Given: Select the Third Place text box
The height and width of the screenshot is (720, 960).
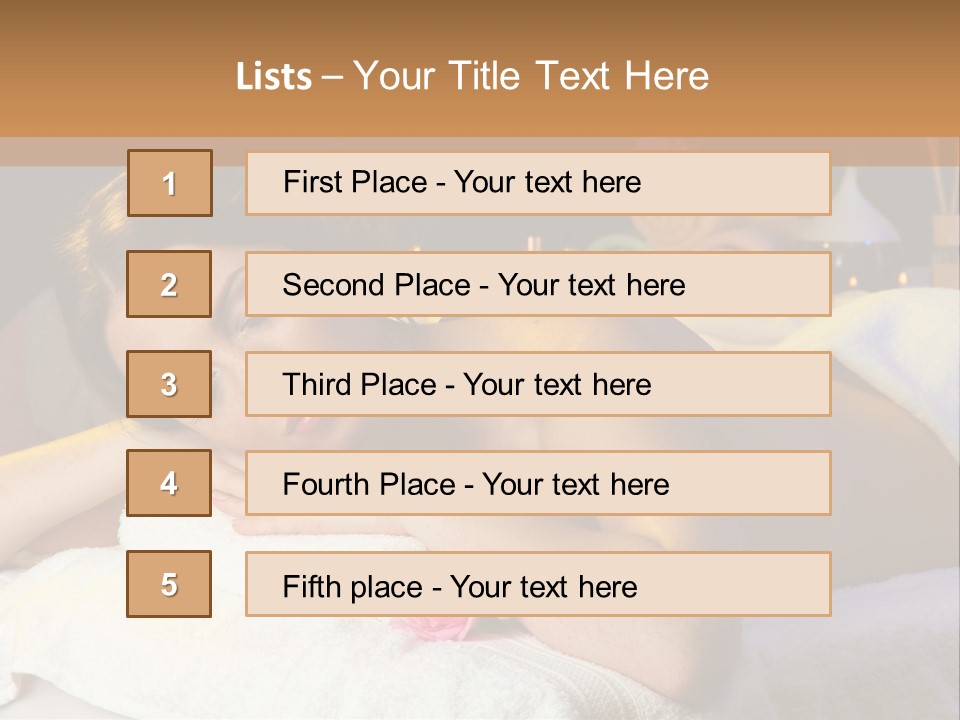Looking at the screenshot, I should [538, 384].
